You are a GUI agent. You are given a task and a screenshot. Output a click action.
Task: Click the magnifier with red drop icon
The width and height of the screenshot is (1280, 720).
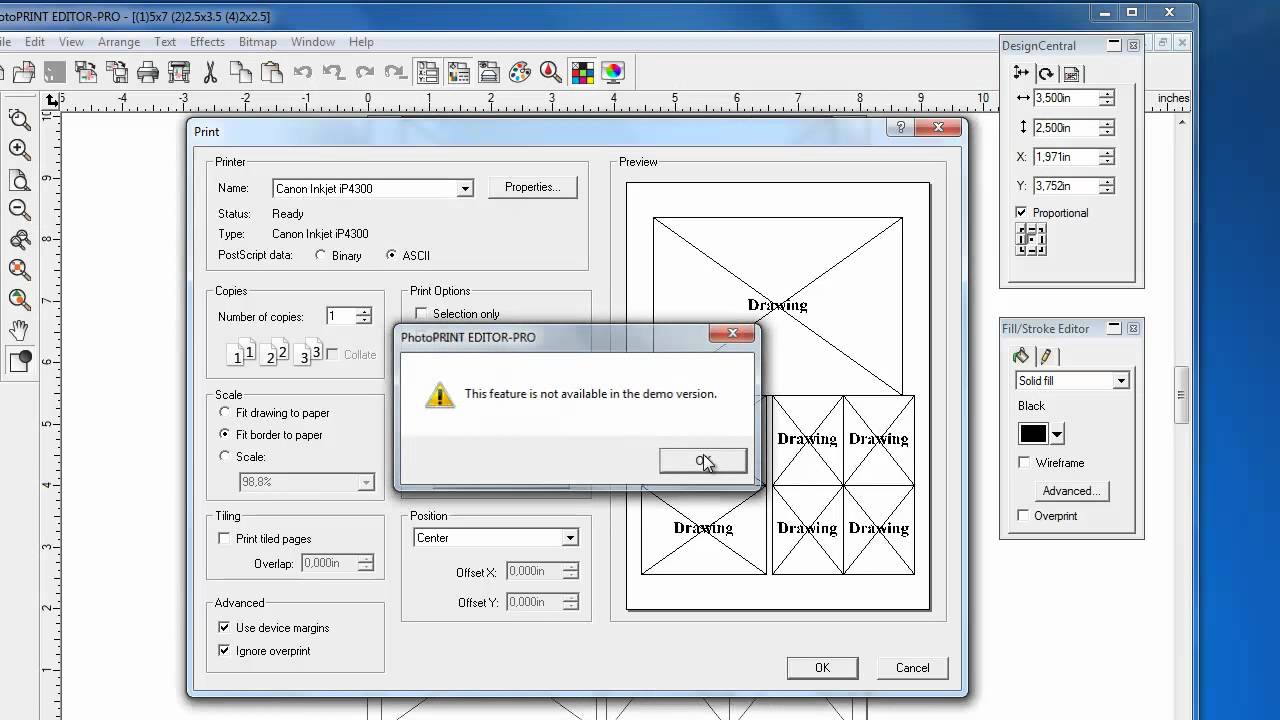click(x=550, y=72)
